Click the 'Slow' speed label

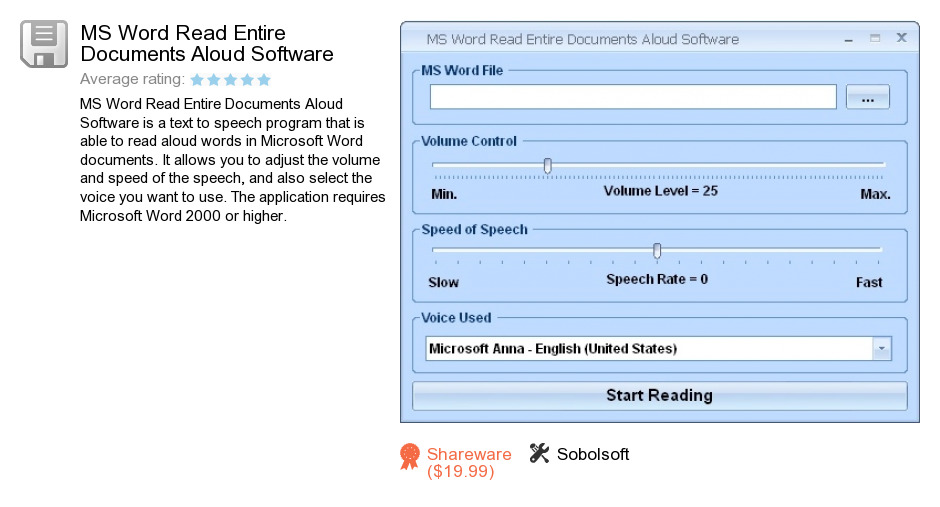443,282
